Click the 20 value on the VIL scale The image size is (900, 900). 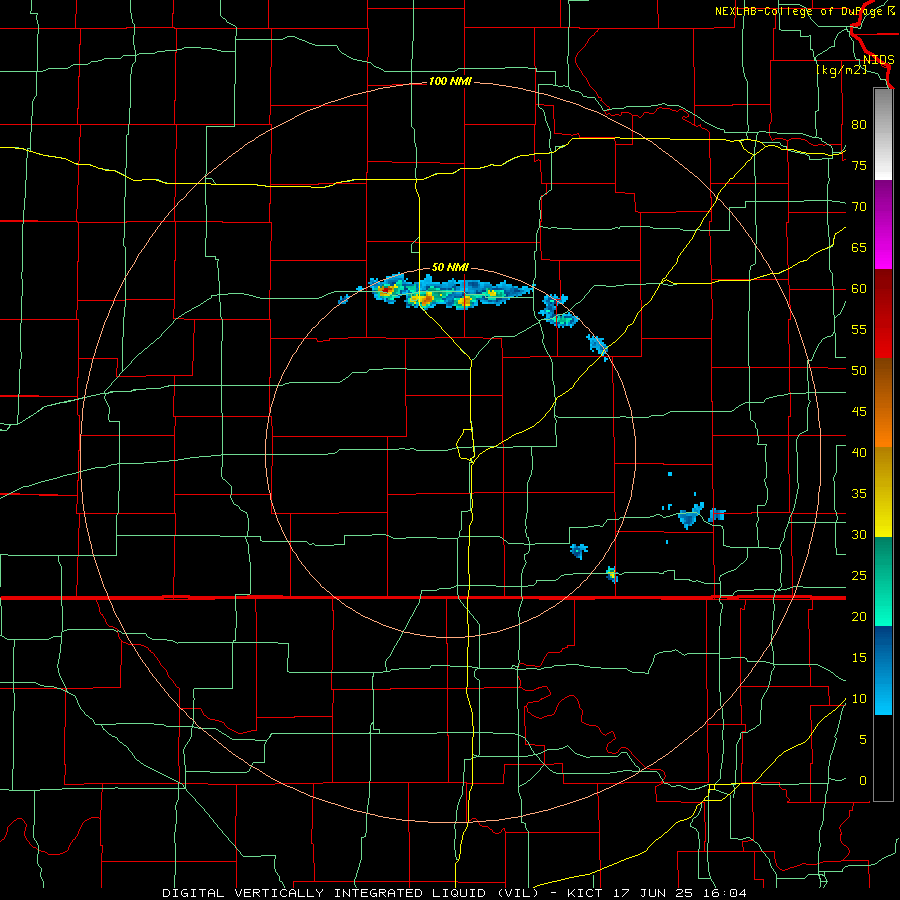coord(859,616)
